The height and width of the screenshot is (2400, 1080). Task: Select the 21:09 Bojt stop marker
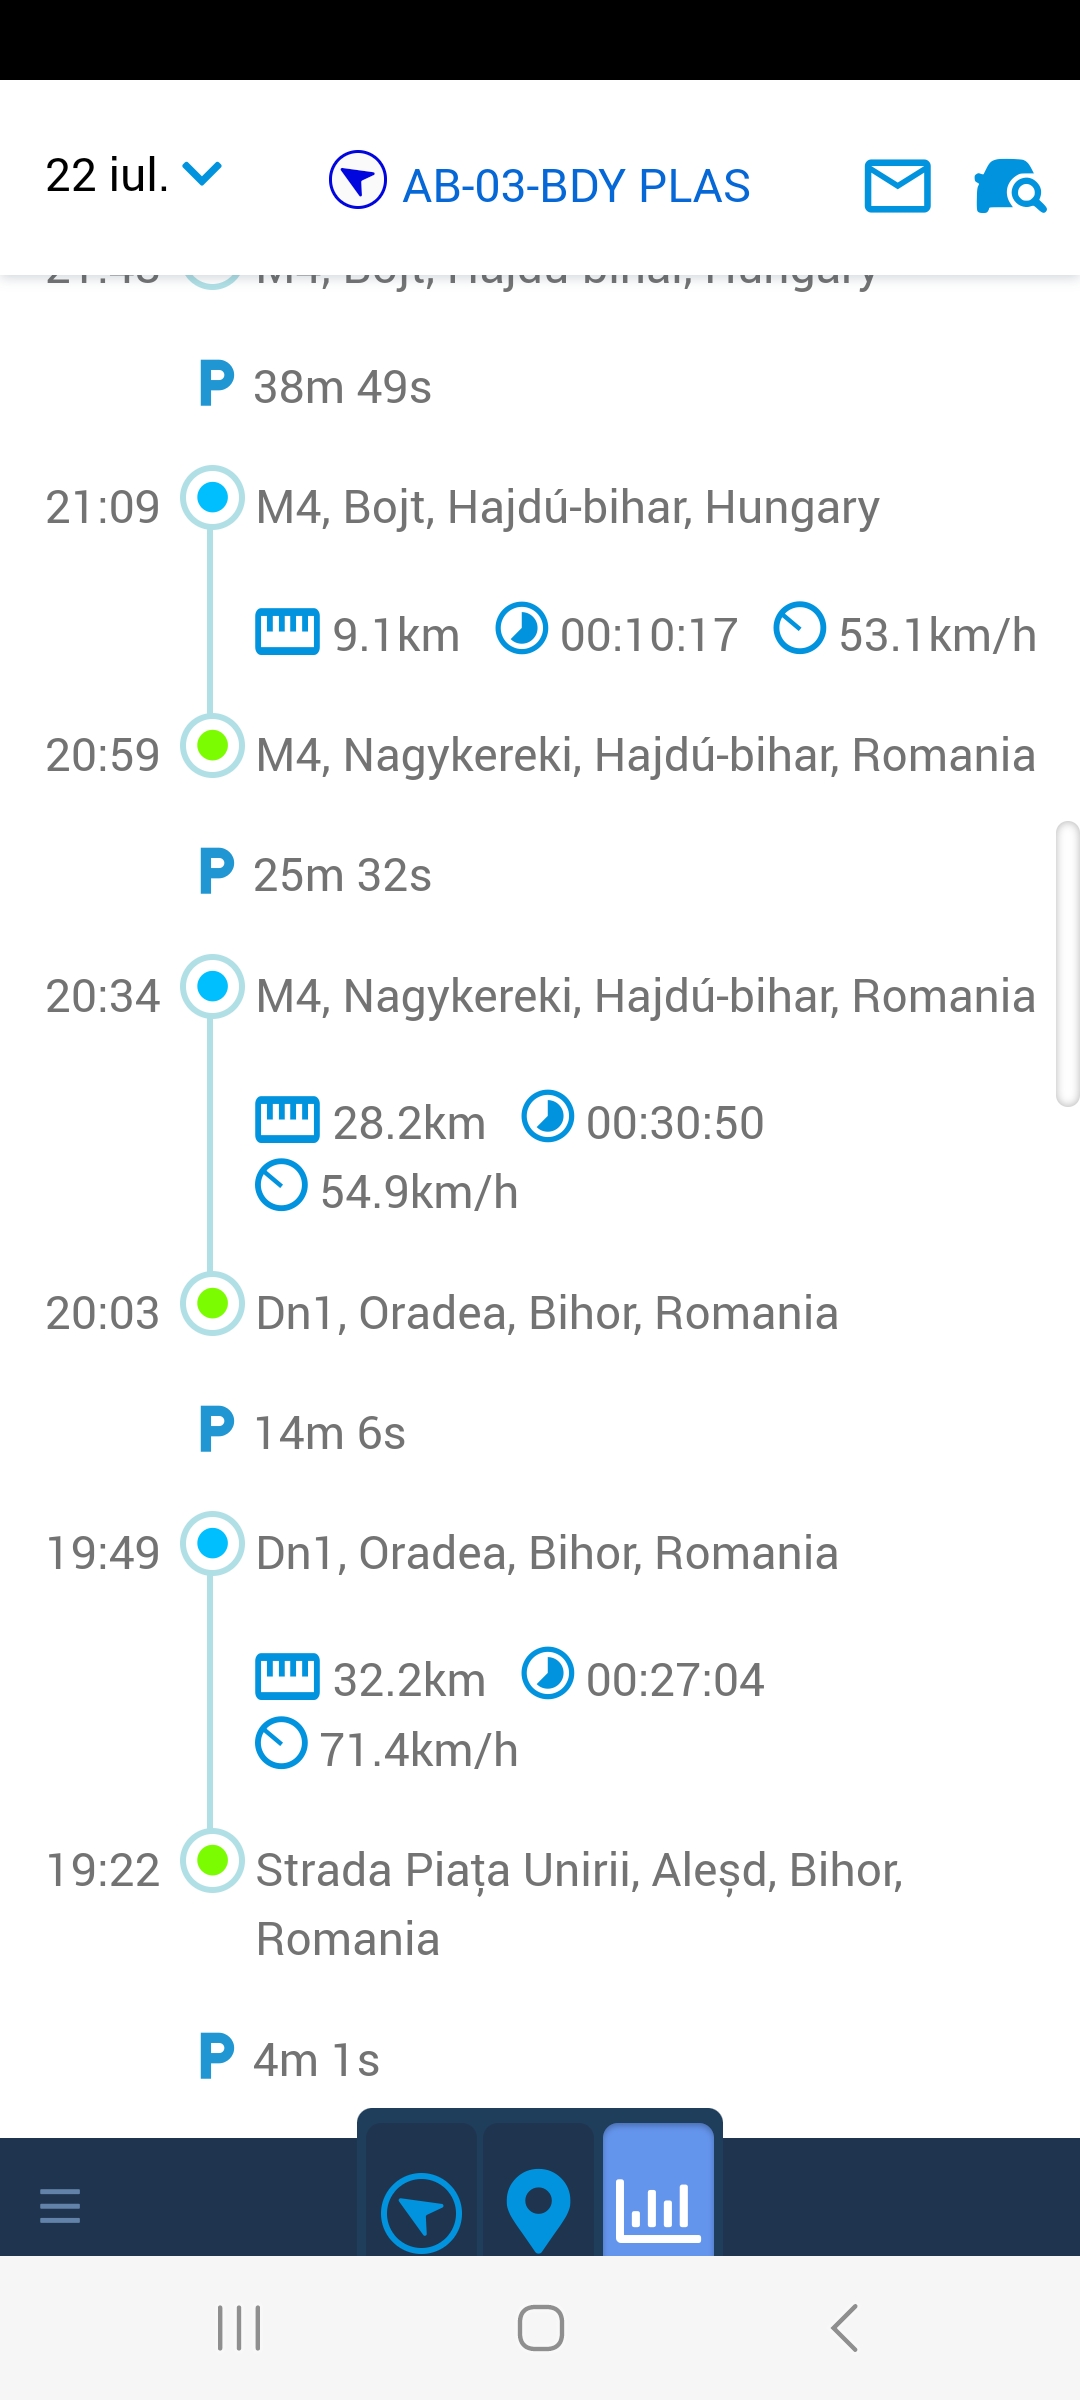[212, 498]
